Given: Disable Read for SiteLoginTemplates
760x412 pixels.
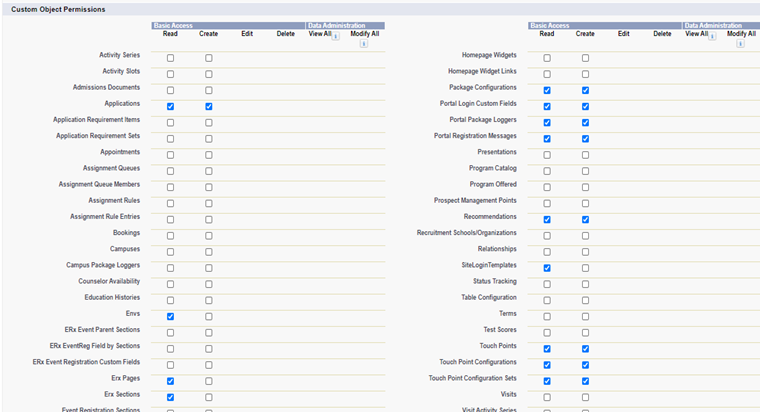Looking at the screenshot, I should pos(547,268).
